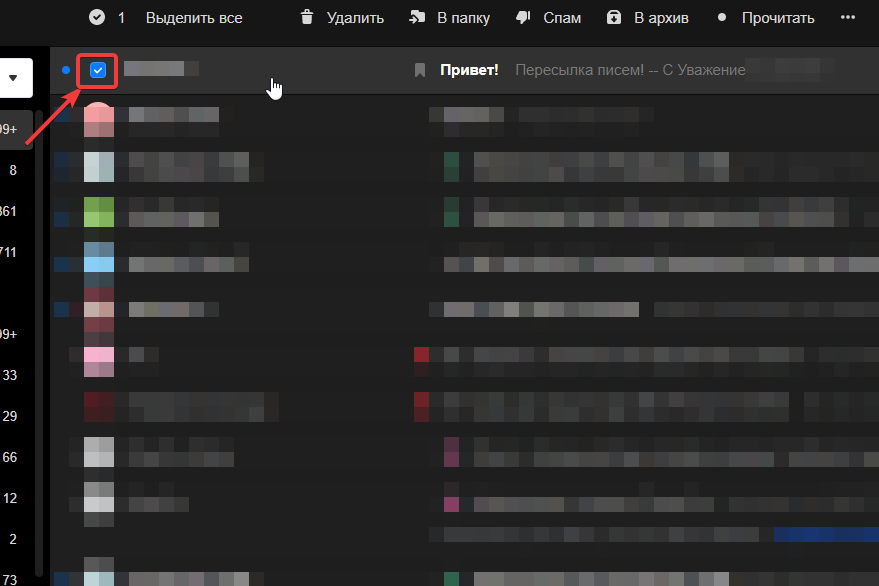Send selected email В архив
Screen dimensions: 879x586
(x=661, y=18)
